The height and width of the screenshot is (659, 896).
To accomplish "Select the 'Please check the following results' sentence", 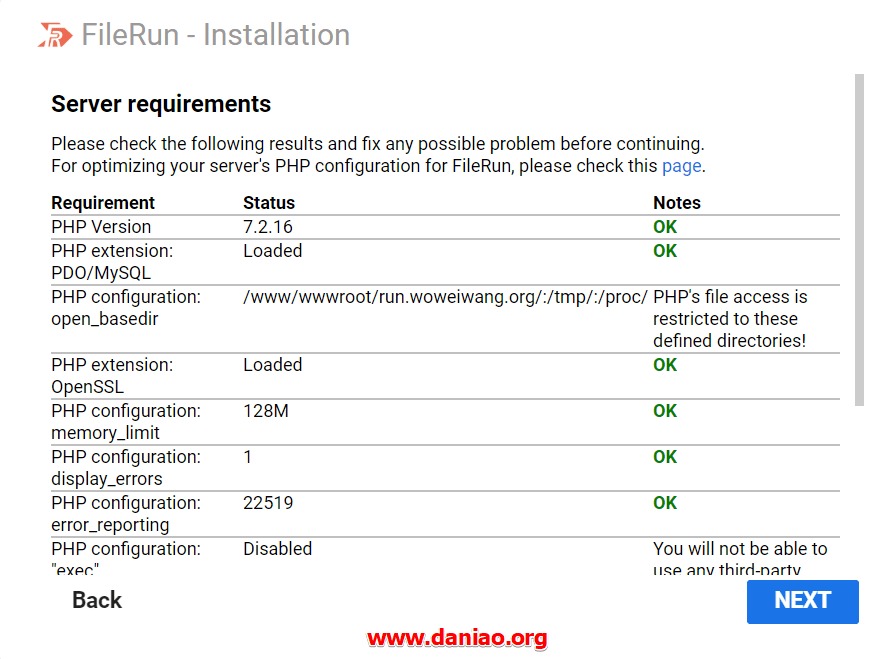I will 378,143.
